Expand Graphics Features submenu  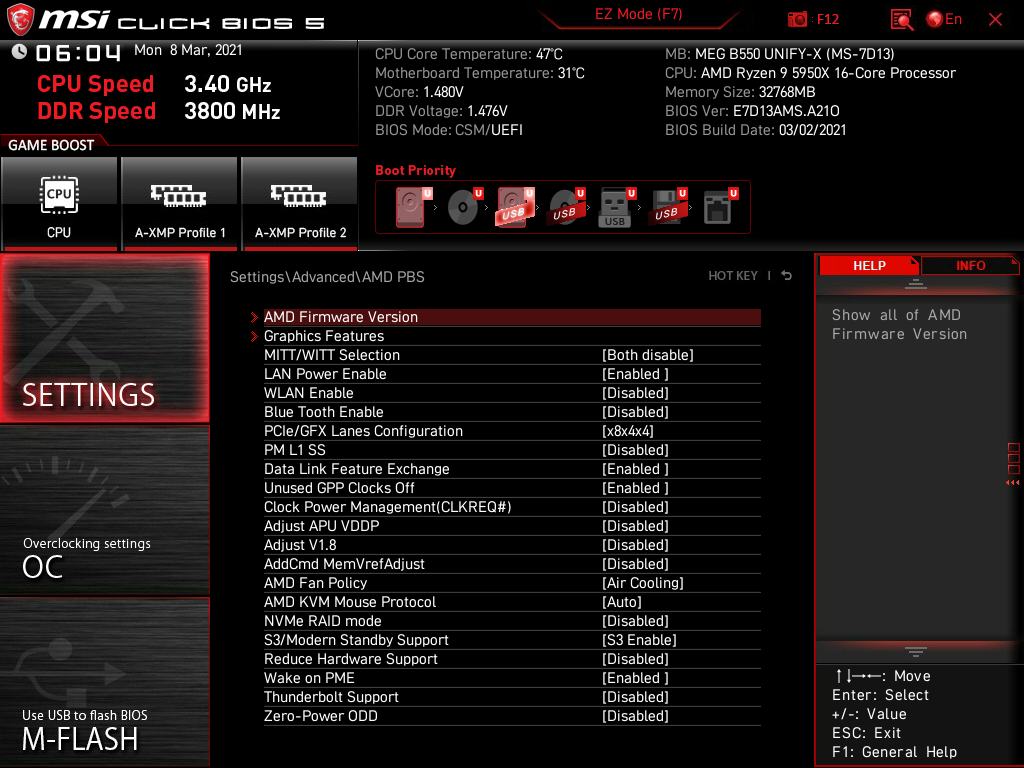coord(512,336)
